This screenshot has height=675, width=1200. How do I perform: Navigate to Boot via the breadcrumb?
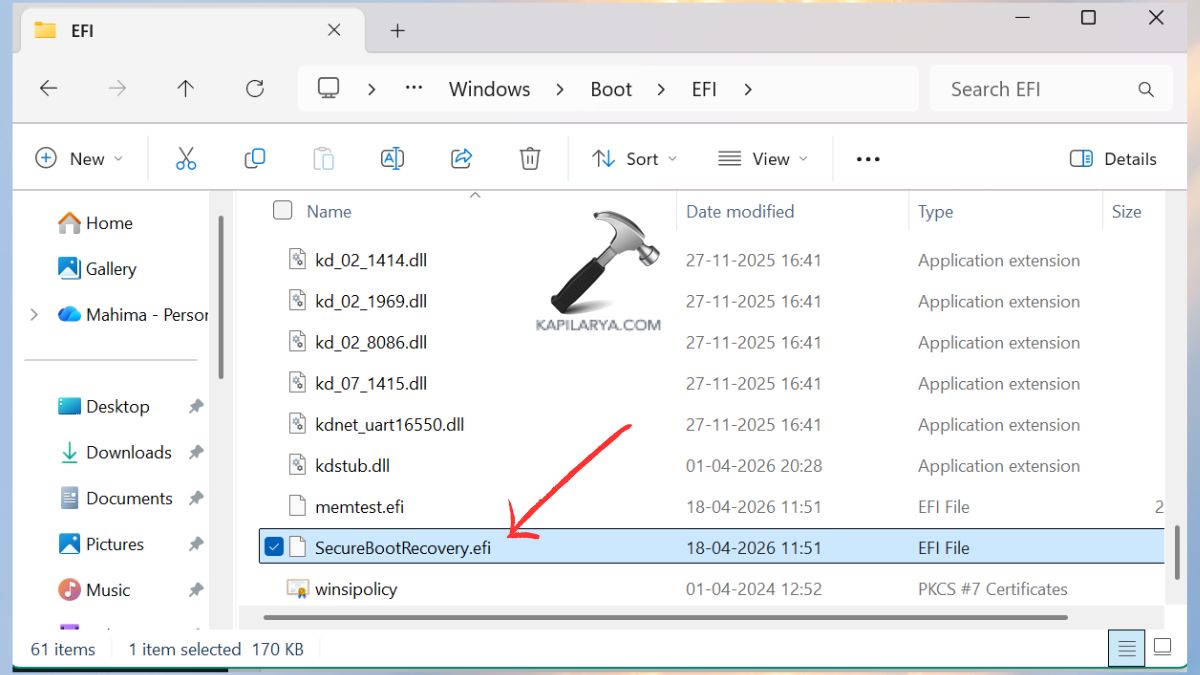click(610, 88)
